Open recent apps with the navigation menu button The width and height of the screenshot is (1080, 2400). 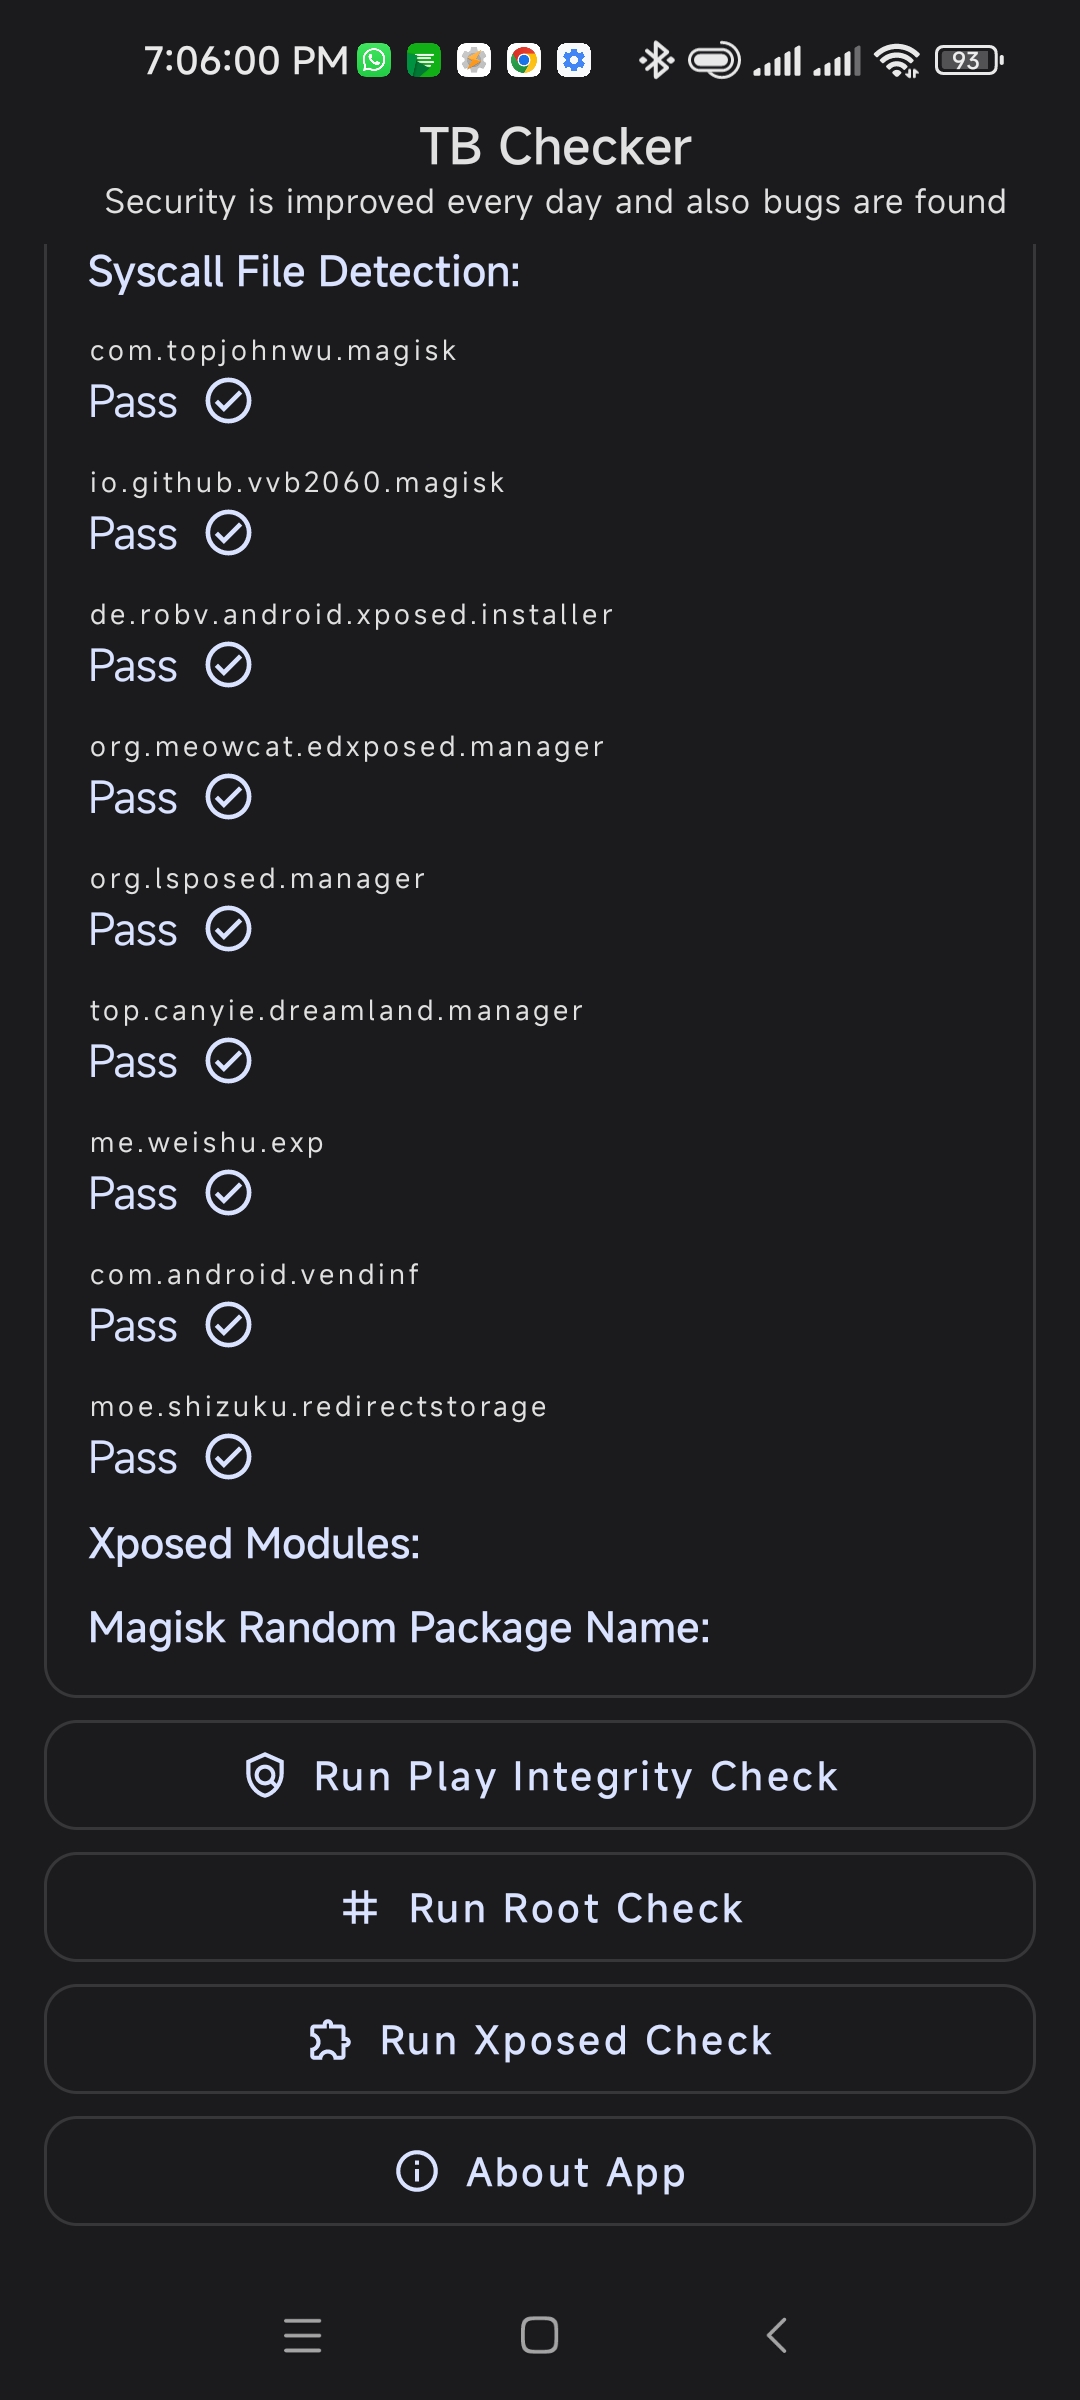pos(302,2335)
